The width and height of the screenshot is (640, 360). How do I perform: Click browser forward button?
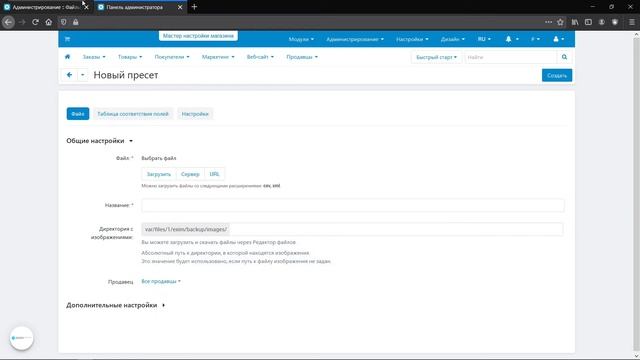22,22
